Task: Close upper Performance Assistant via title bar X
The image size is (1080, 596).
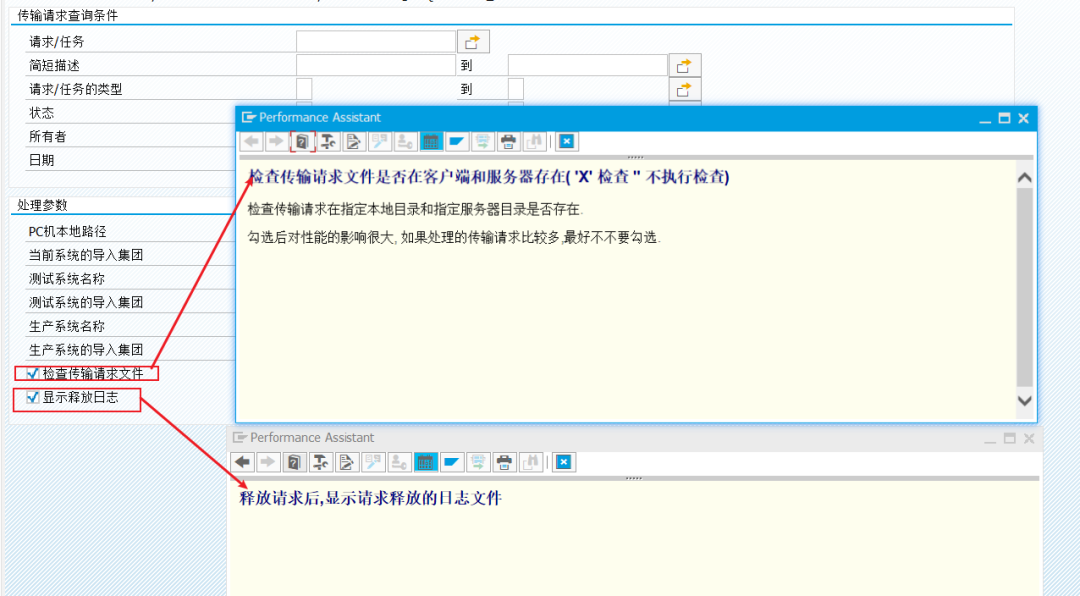Action: click(x=1024, y=118)
